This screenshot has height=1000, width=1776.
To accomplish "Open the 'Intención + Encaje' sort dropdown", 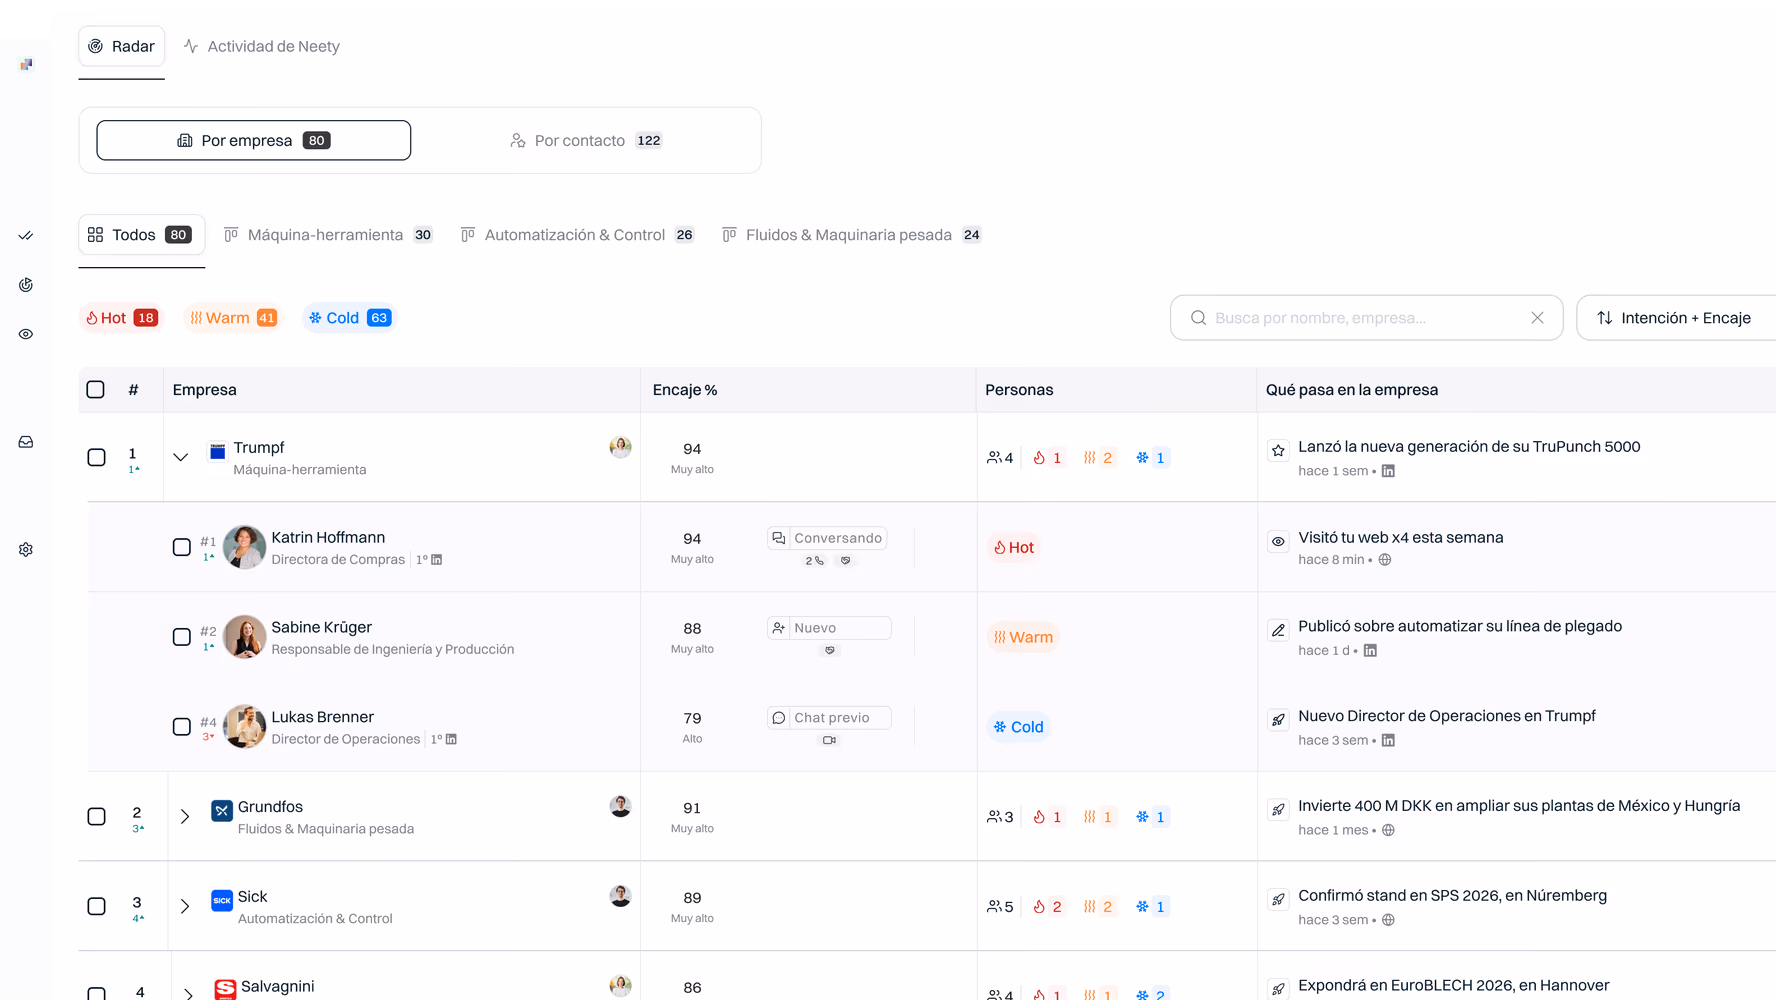I will (1676, 318).
